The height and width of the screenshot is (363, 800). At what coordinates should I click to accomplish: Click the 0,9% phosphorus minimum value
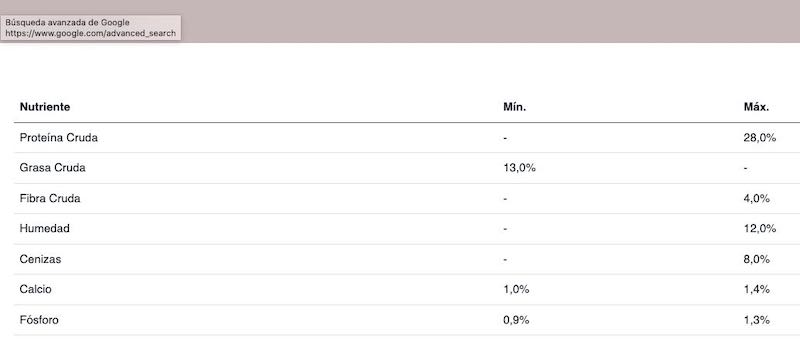pos(516,320)
